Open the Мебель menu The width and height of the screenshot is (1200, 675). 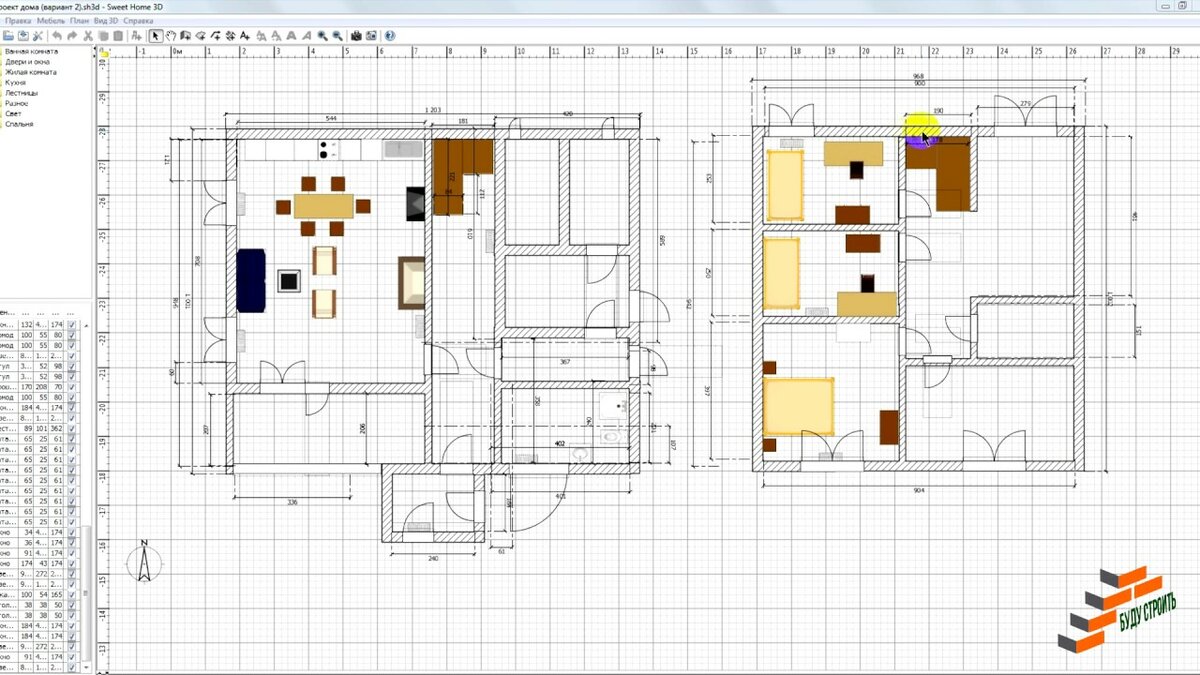[51, 20]
